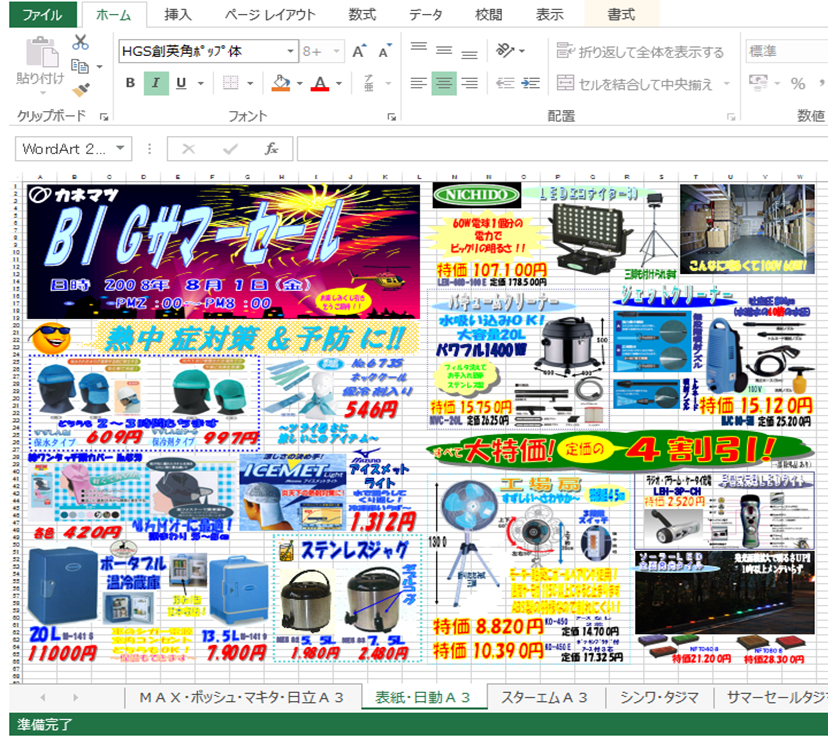Open the Font (フォント) group dialog launcher
This screenshot has height=744, width=828.
click(x=391, y=117)
